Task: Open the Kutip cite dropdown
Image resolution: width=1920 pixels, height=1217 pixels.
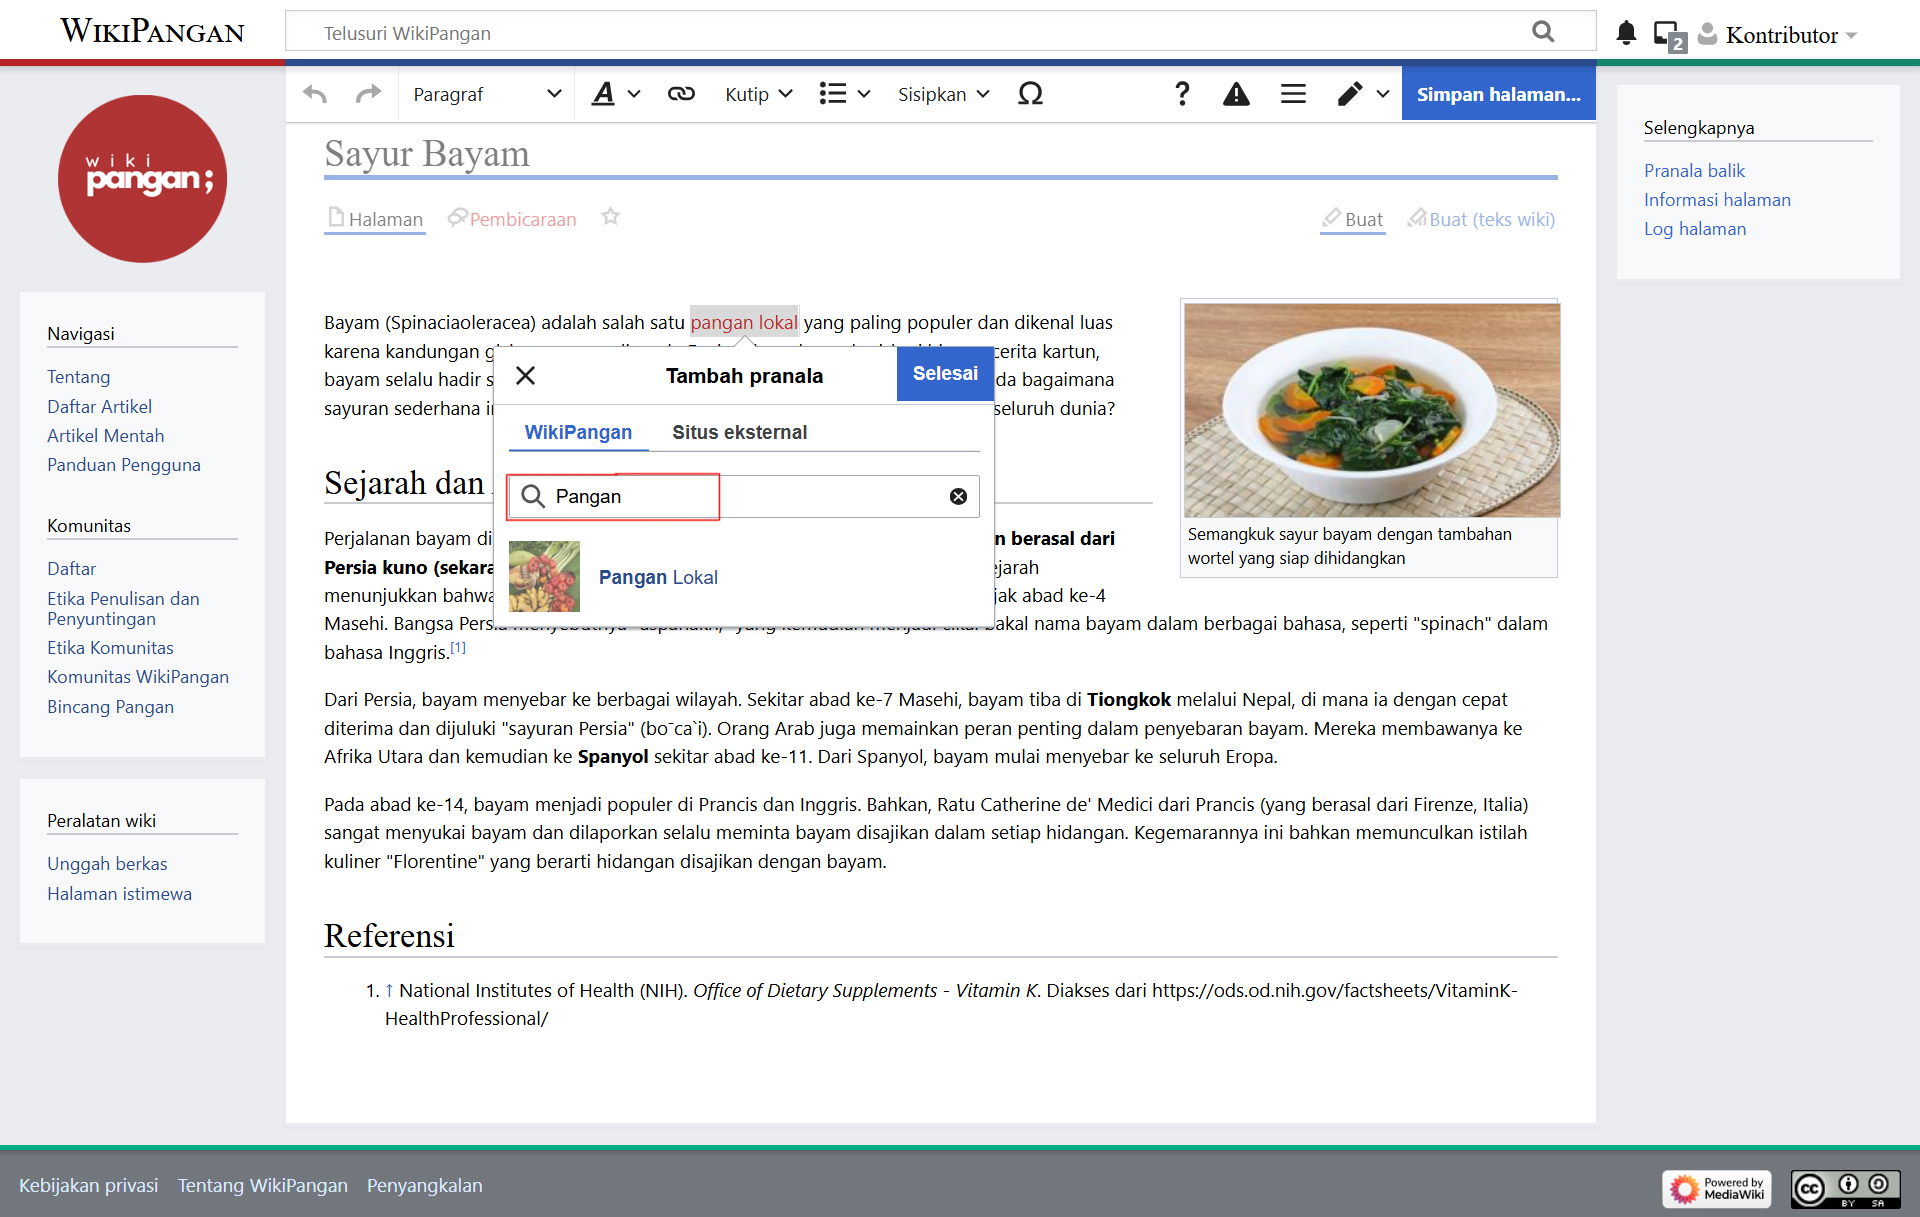Action: click(758, 94)
